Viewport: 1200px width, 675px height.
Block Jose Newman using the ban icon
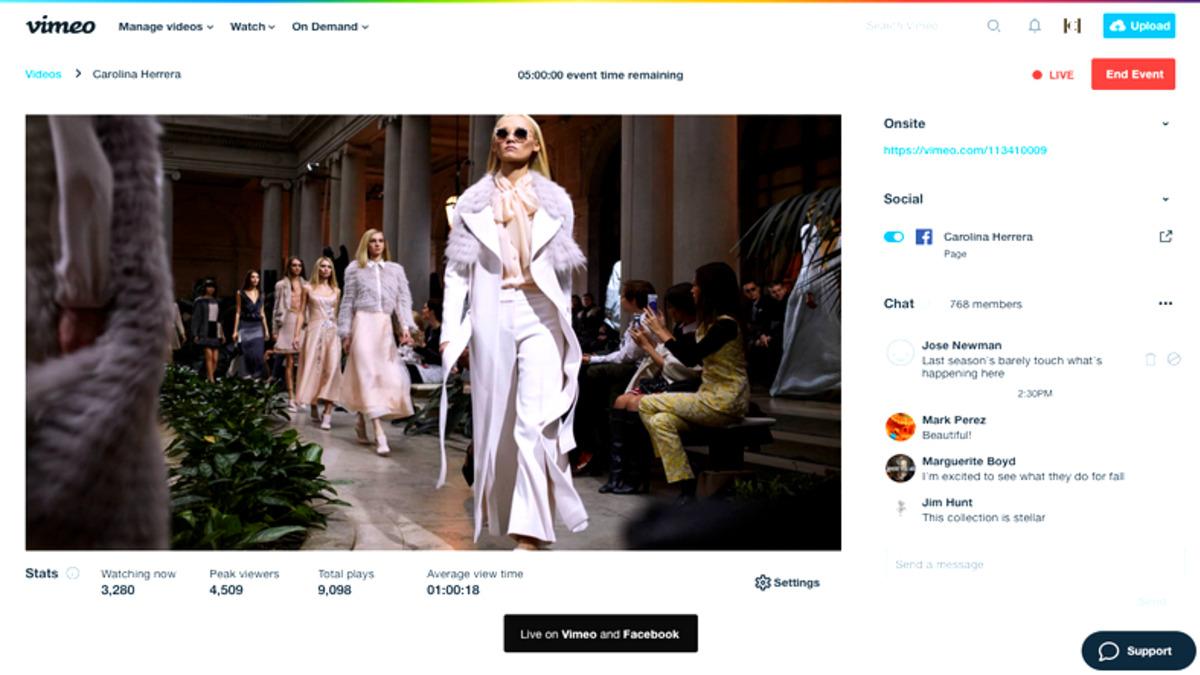click(x=1173, y=358)
